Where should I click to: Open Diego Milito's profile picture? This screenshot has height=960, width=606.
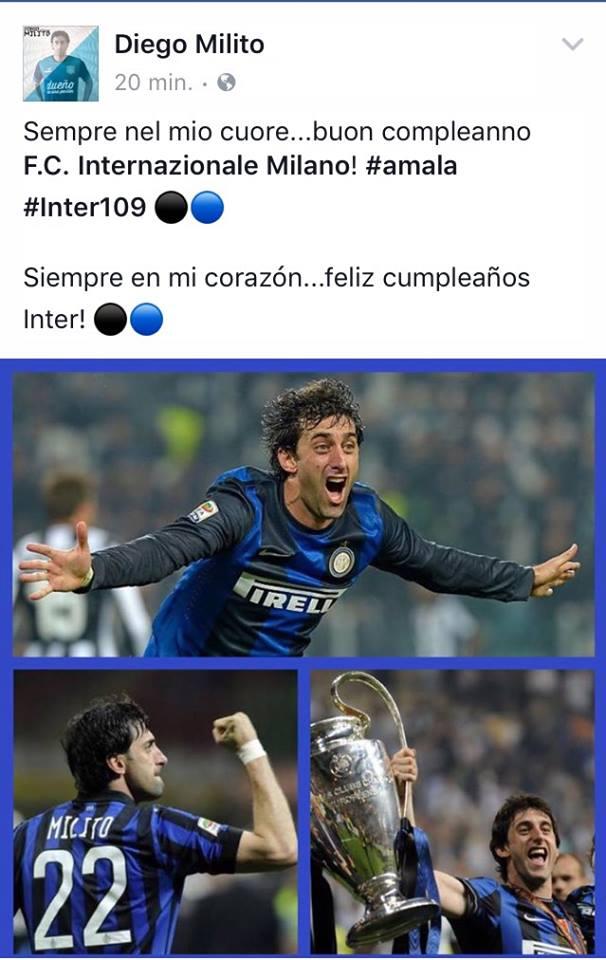click(x=61, y=64)
